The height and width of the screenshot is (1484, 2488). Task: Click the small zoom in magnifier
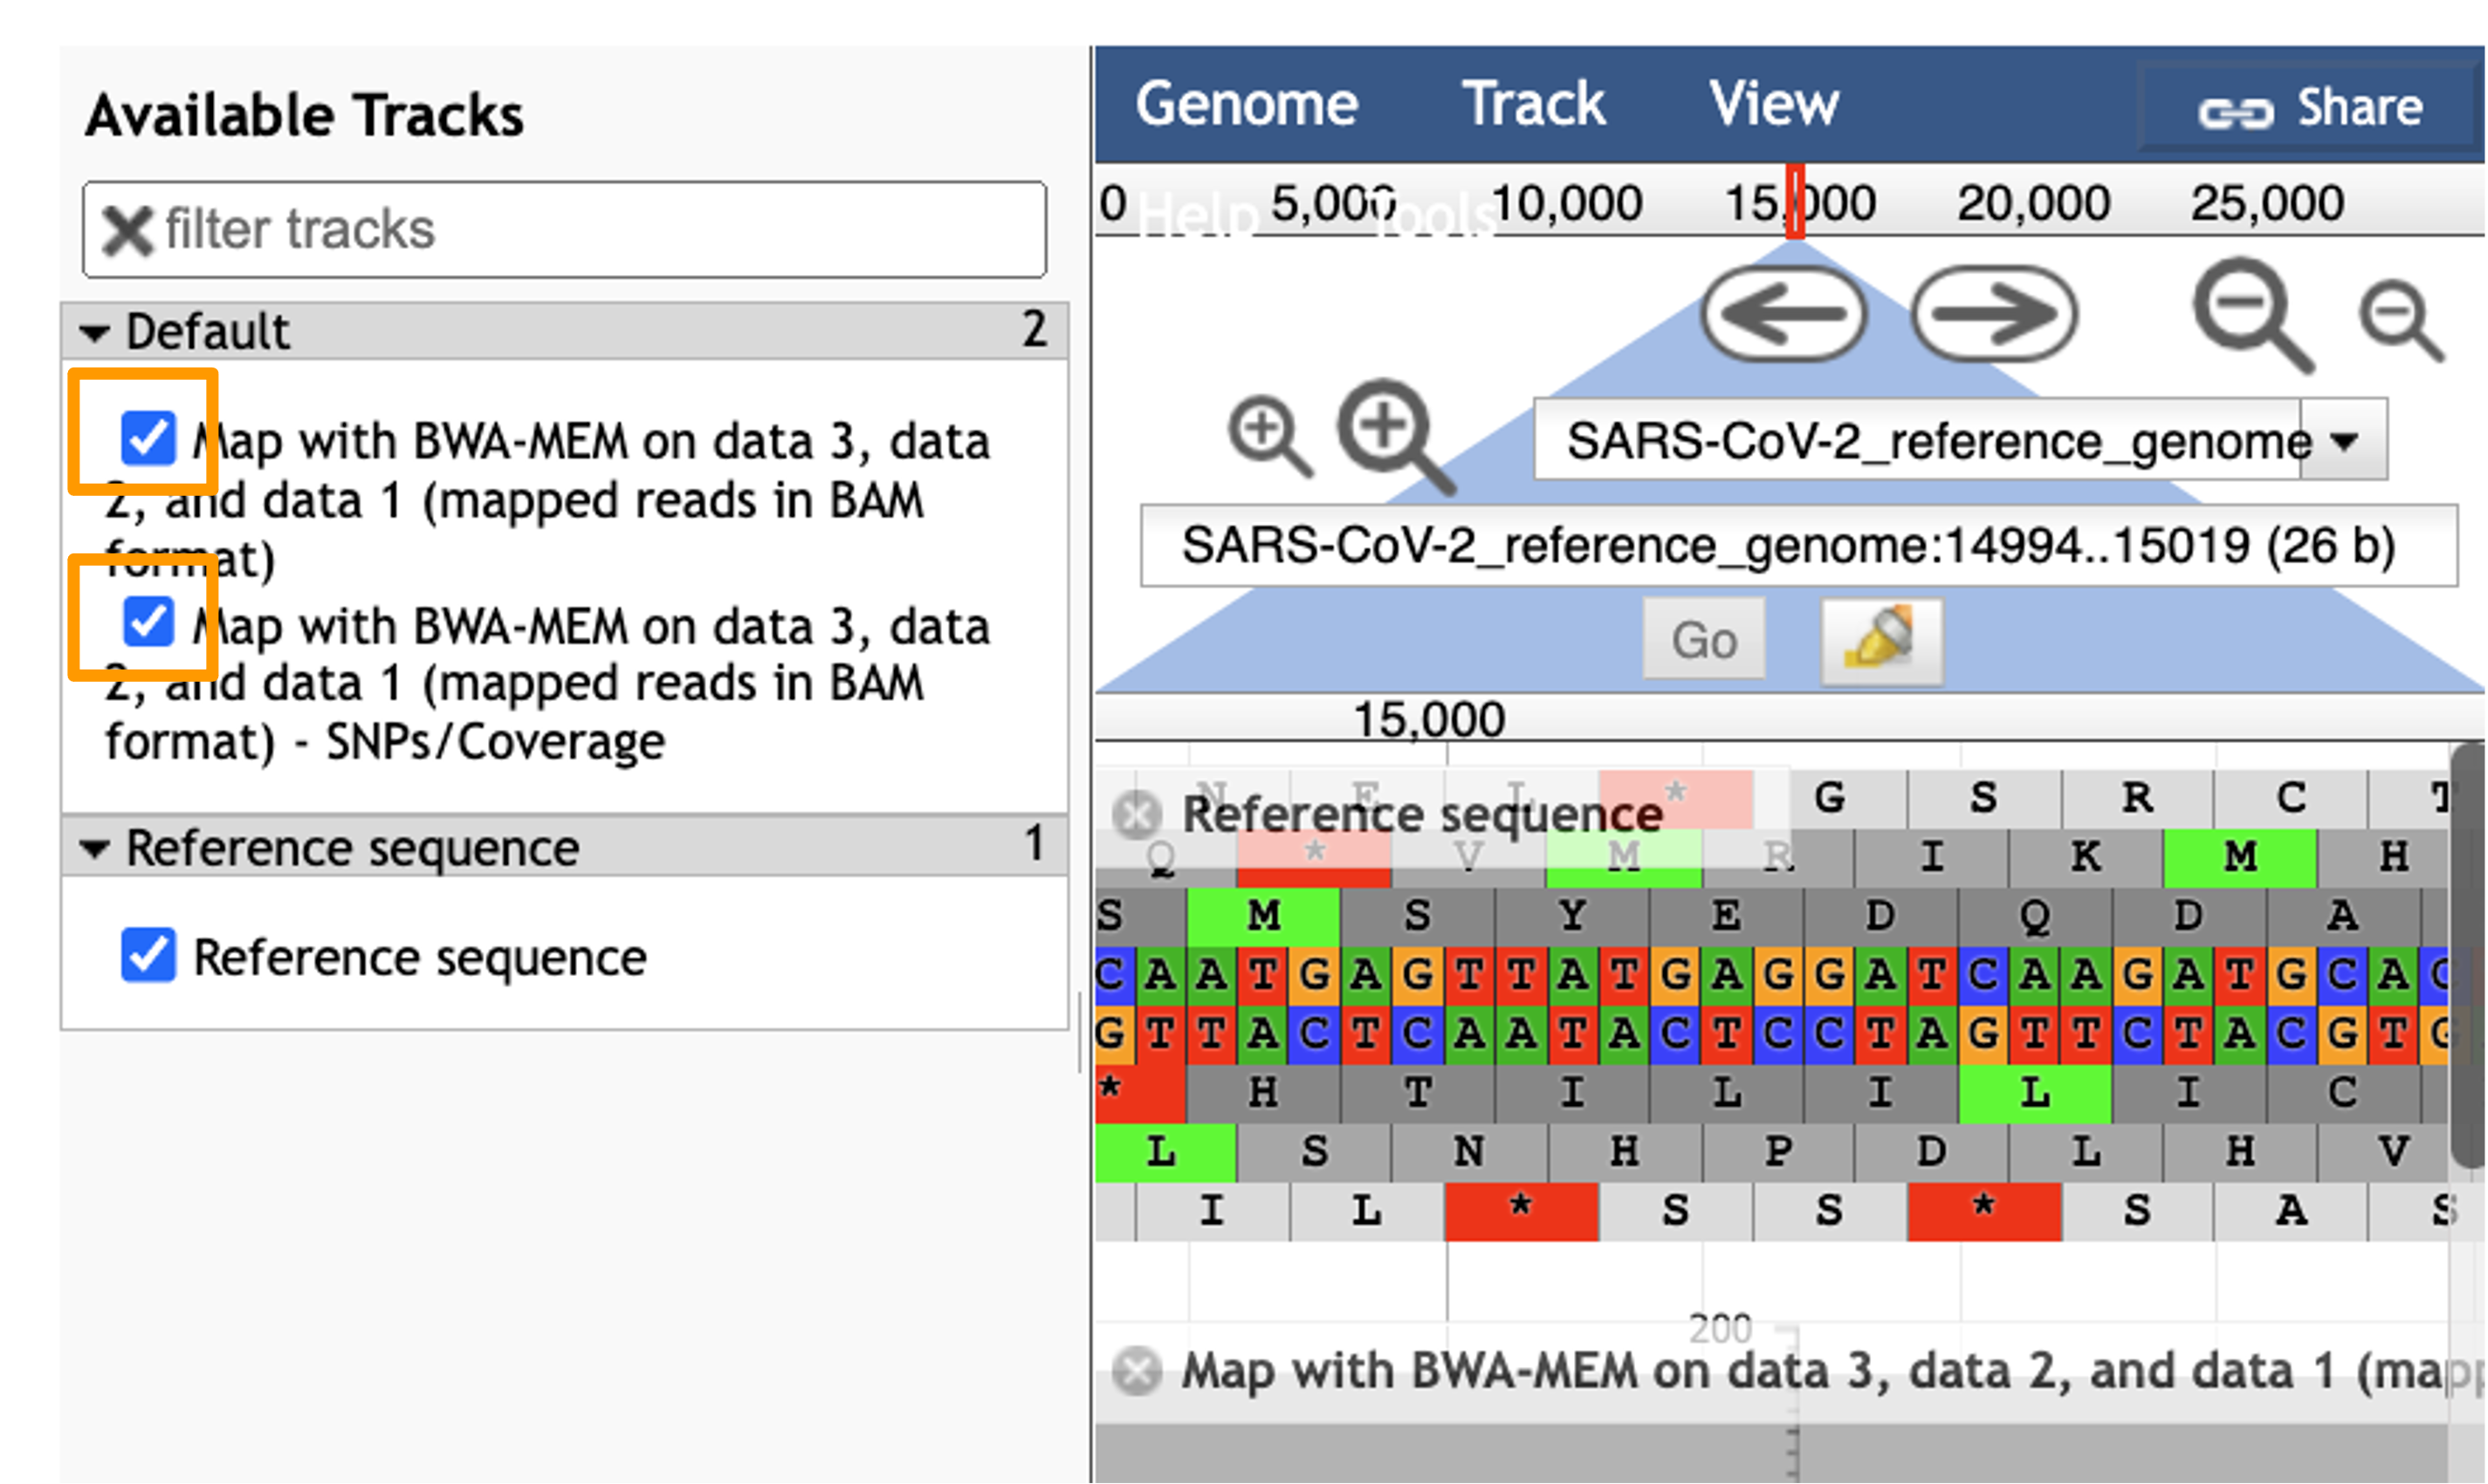(x=1269, y=436)
